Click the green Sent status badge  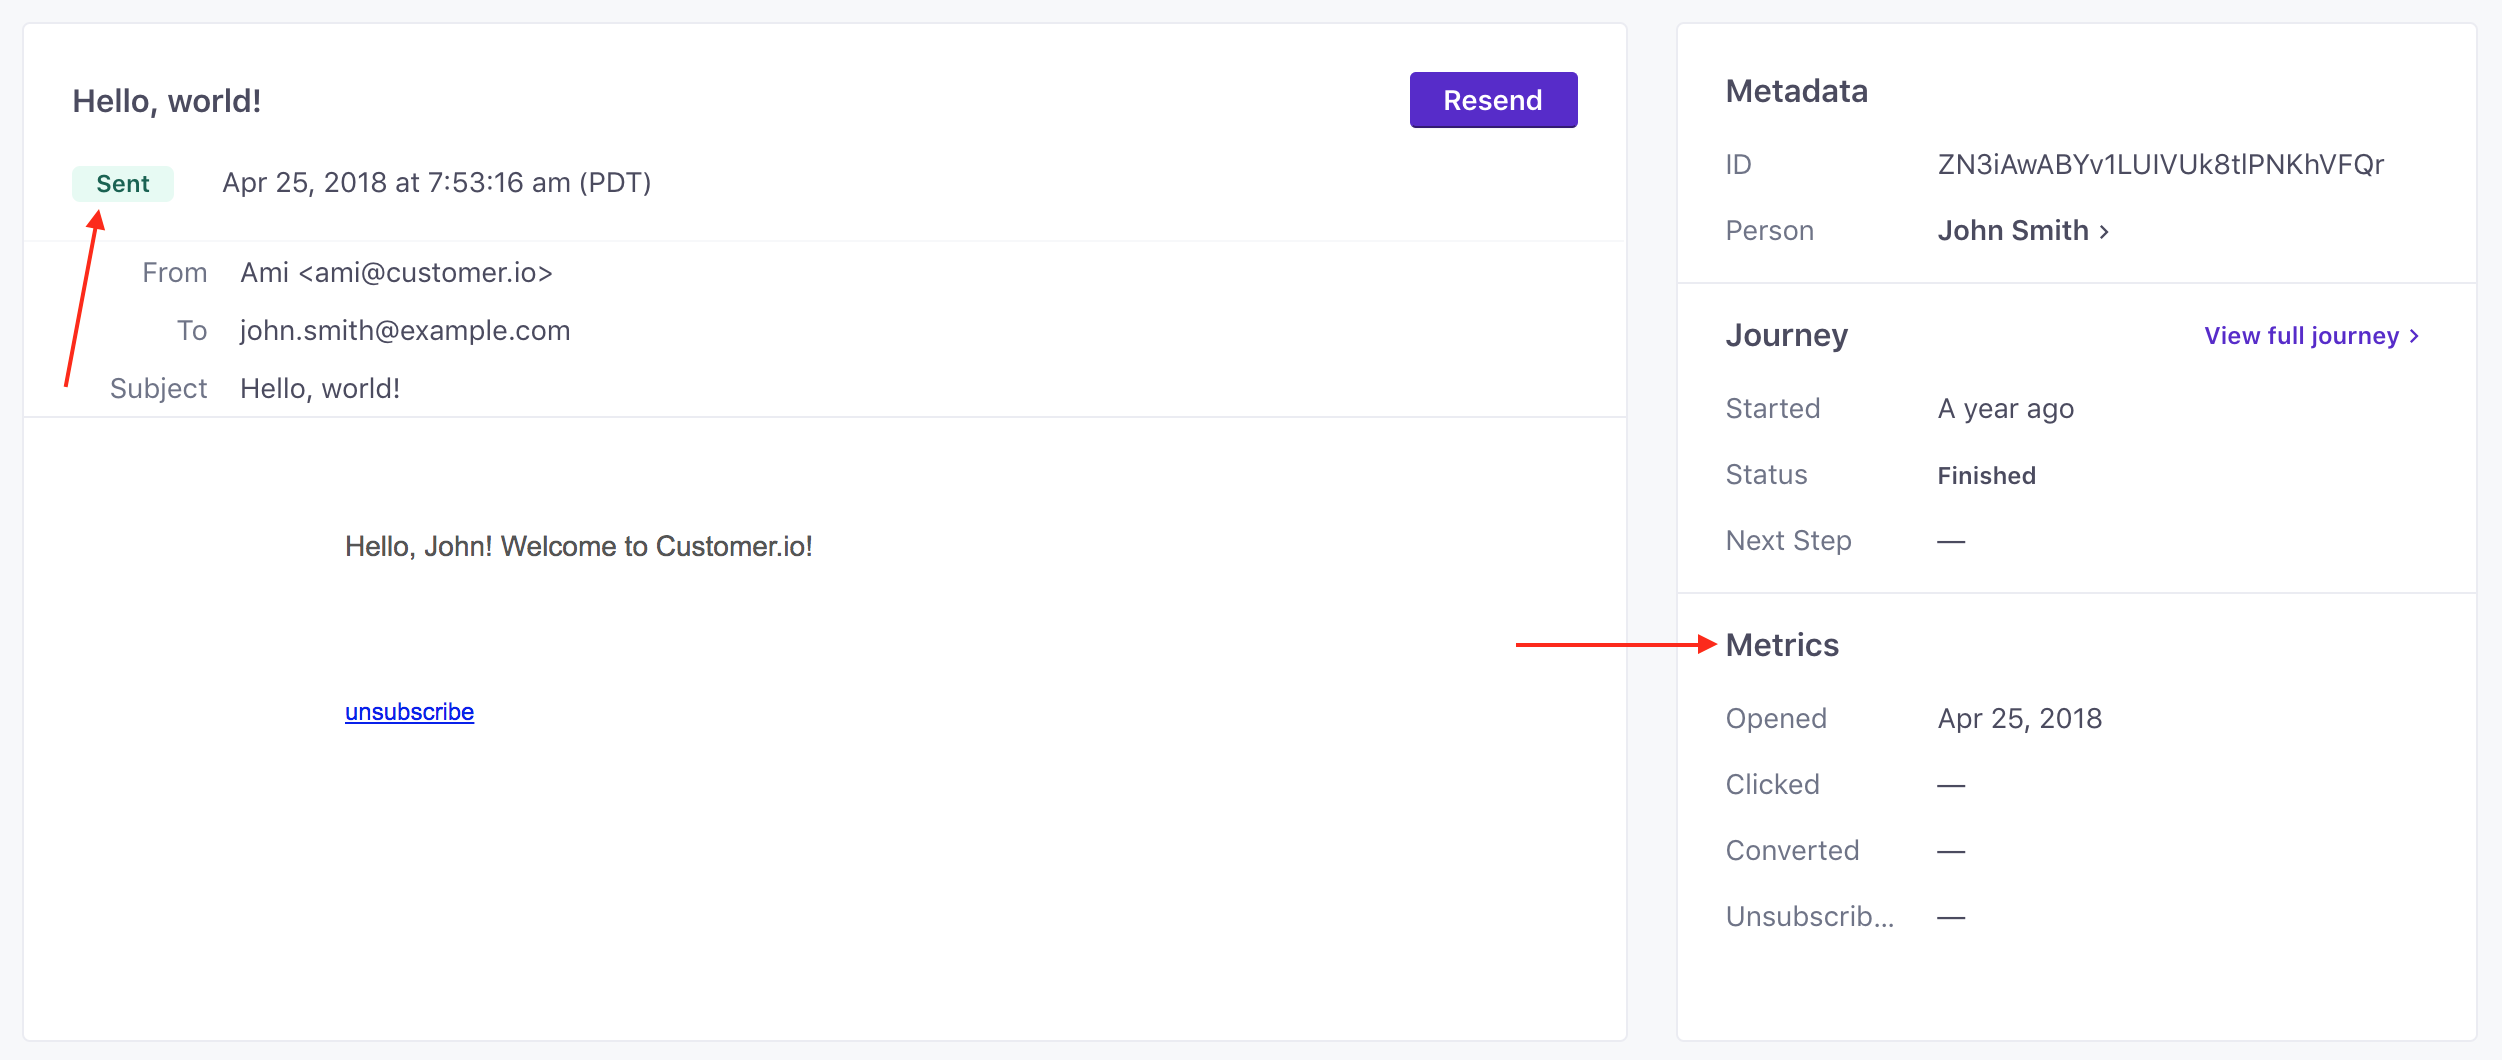(x=122, y=184)
